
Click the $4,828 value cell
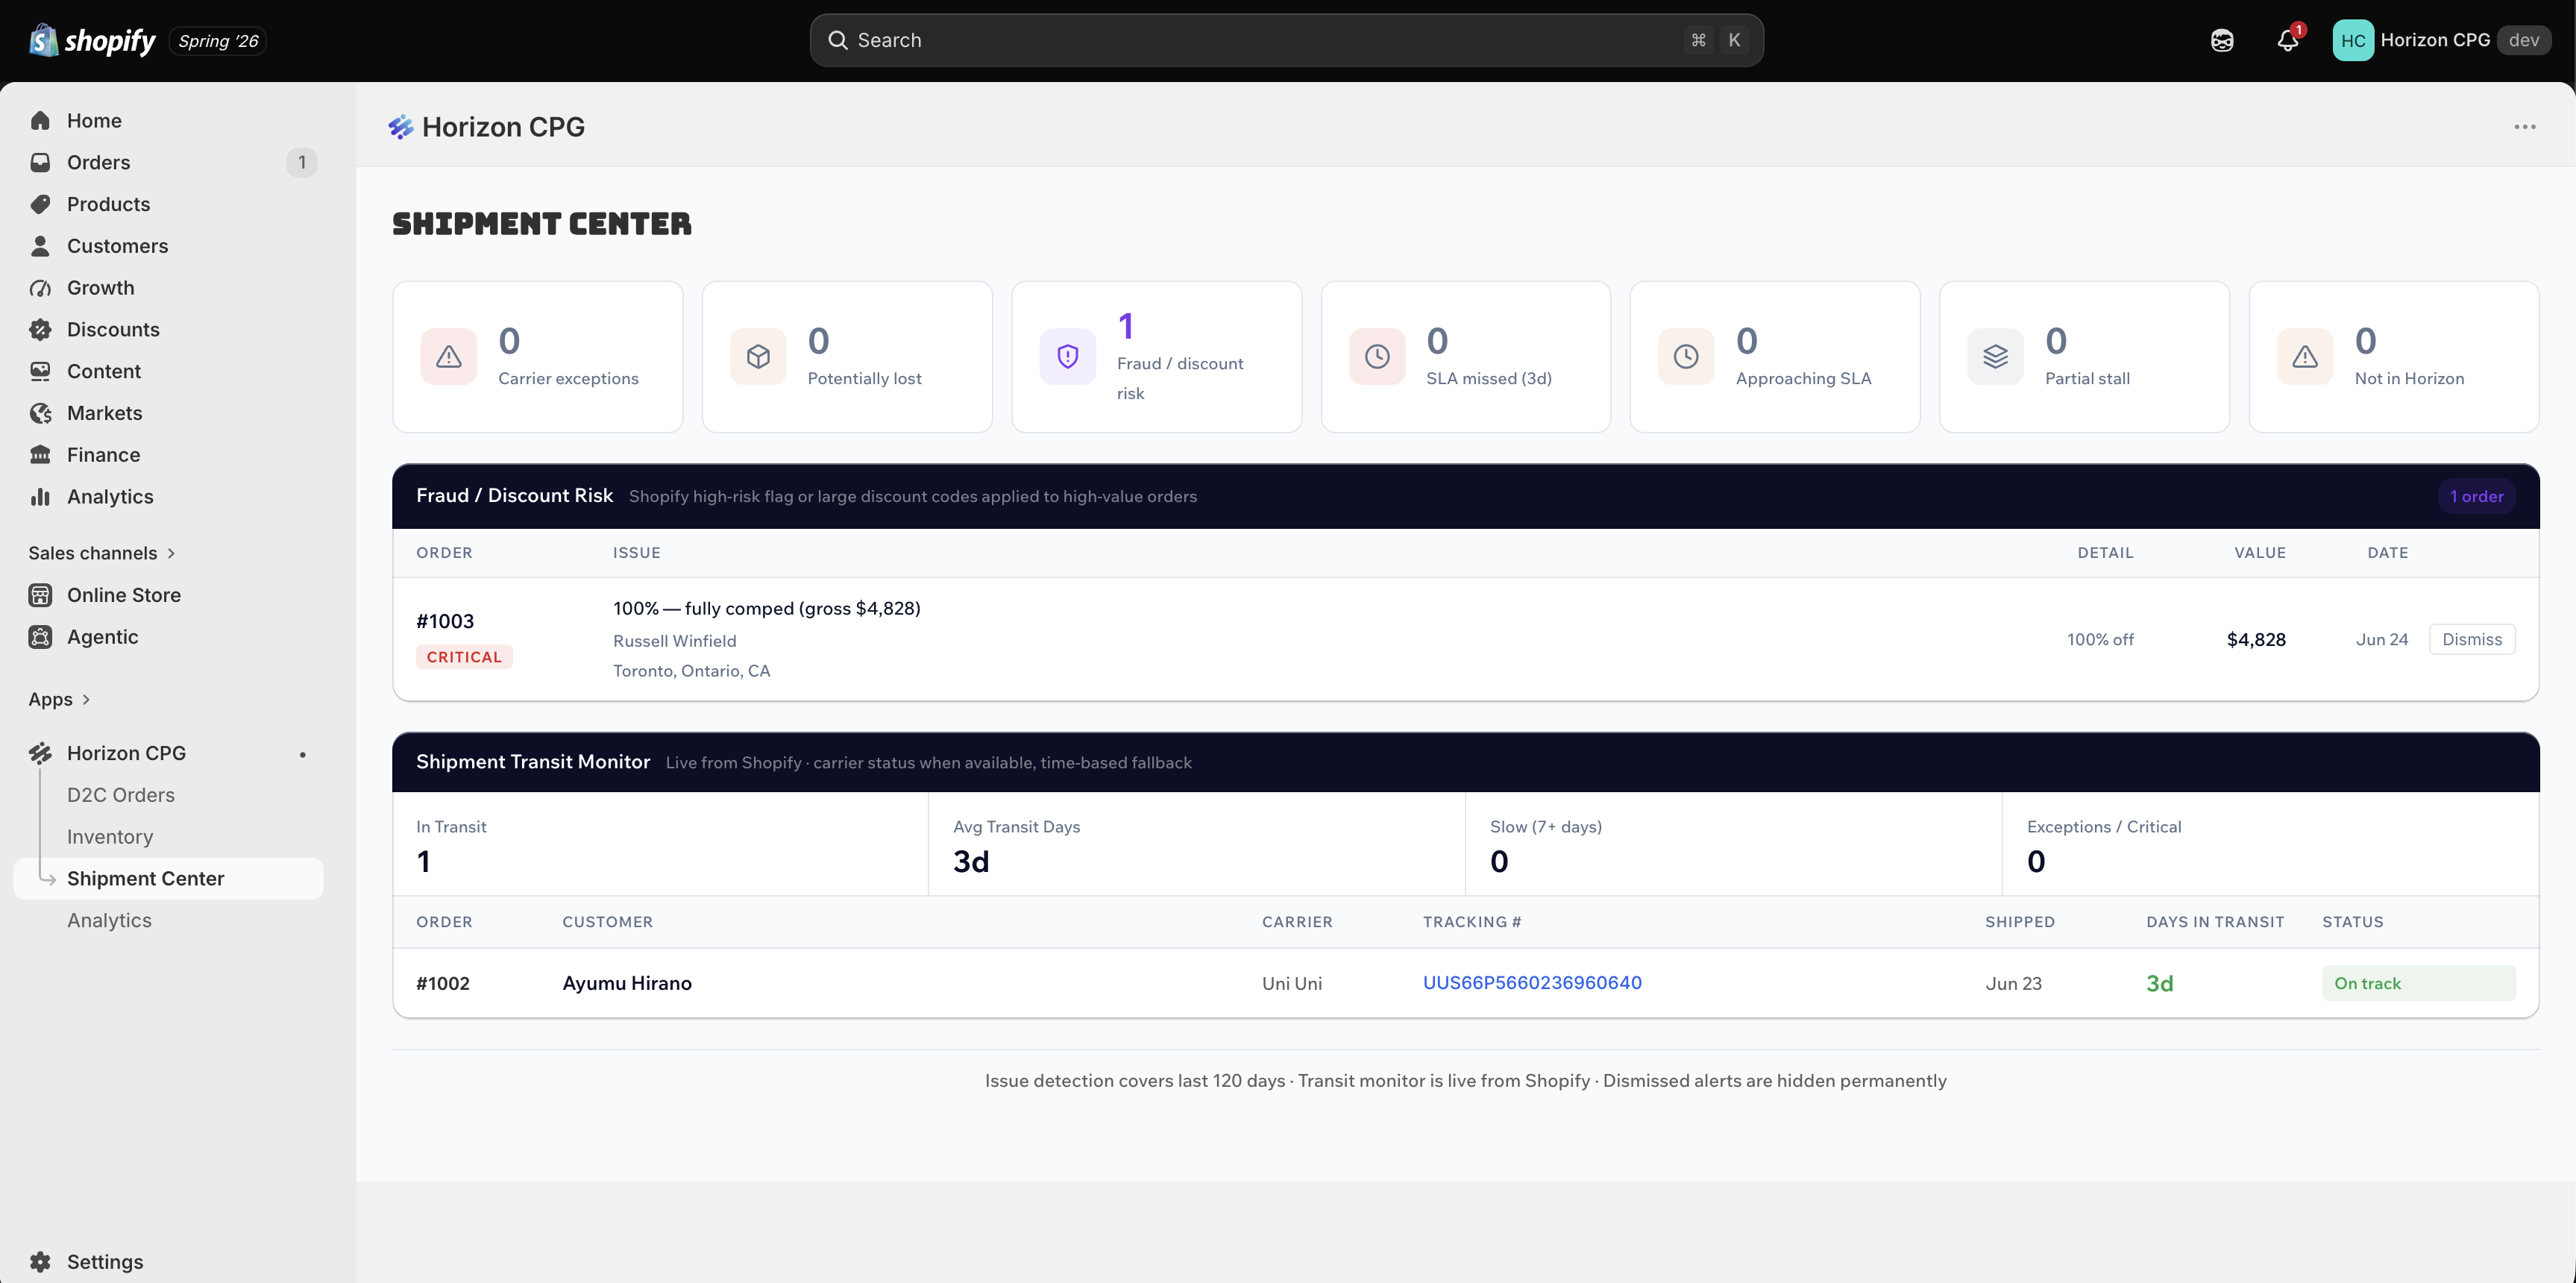click(2256, 640)
